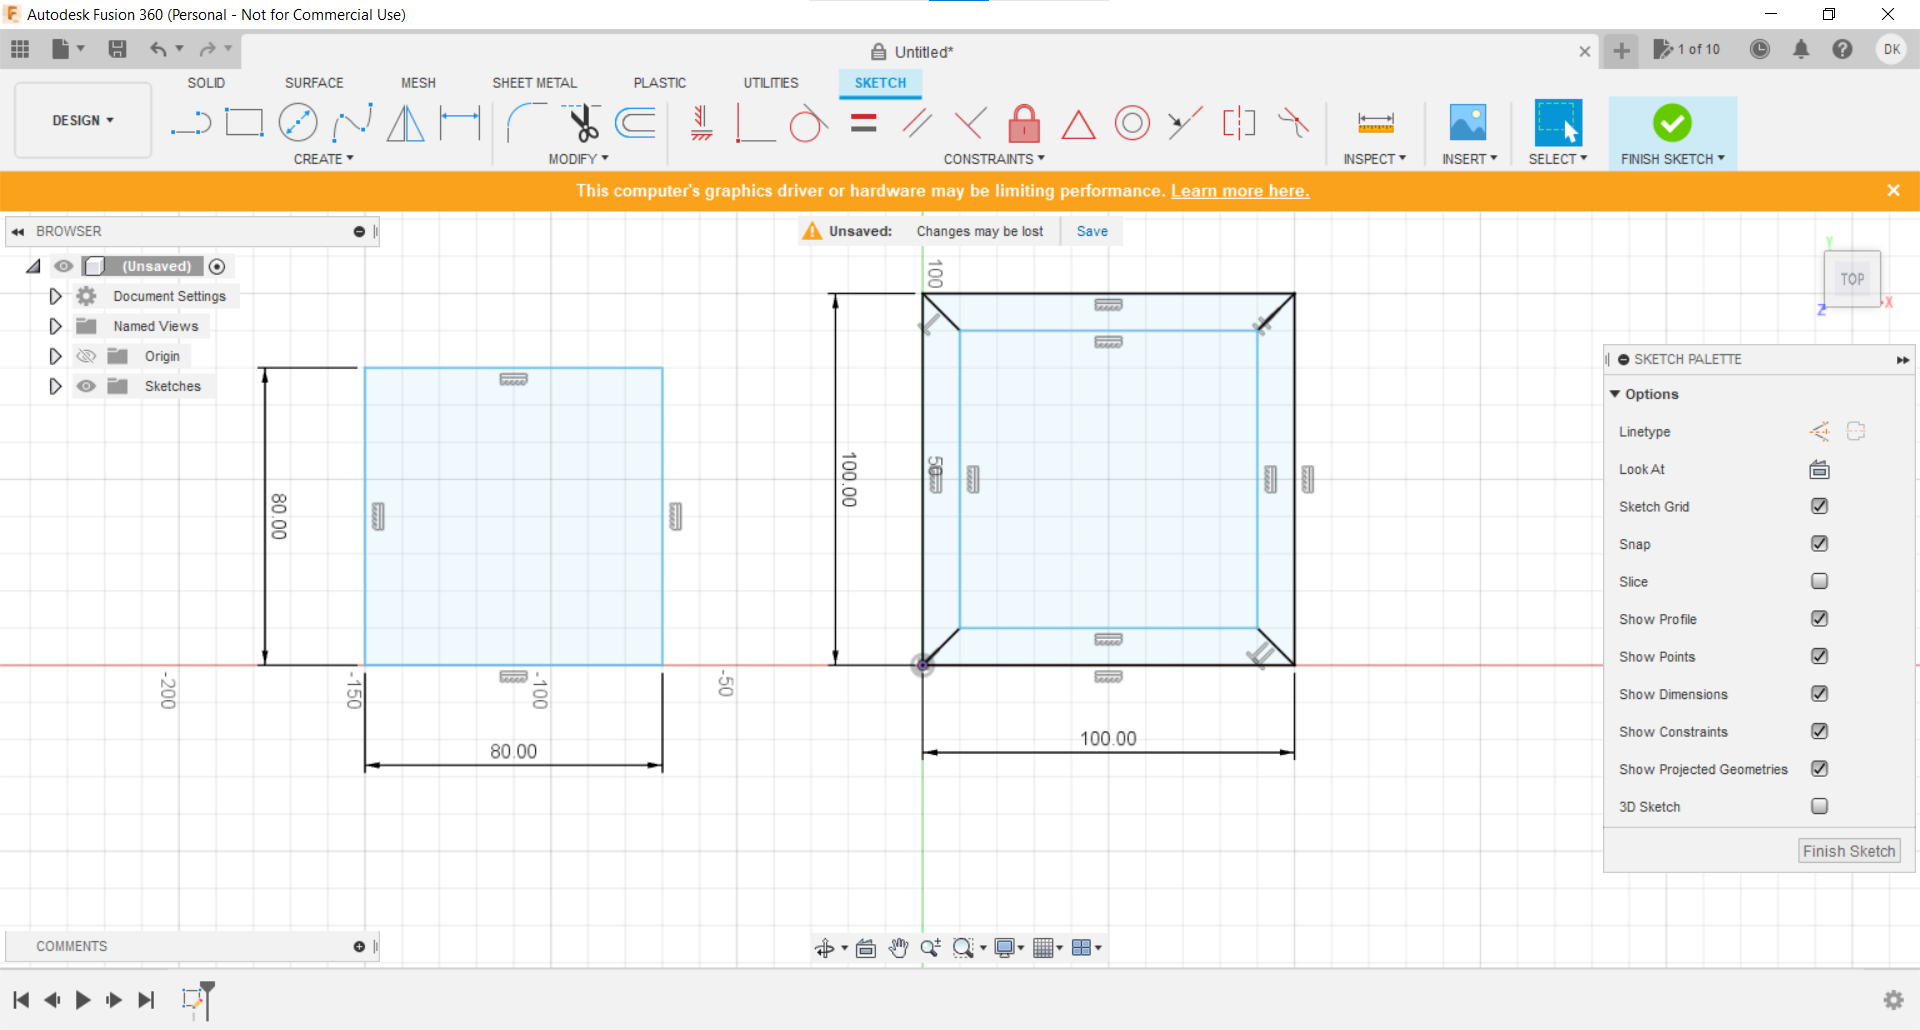Select the Line sketch tool

[x=191, y=123]
